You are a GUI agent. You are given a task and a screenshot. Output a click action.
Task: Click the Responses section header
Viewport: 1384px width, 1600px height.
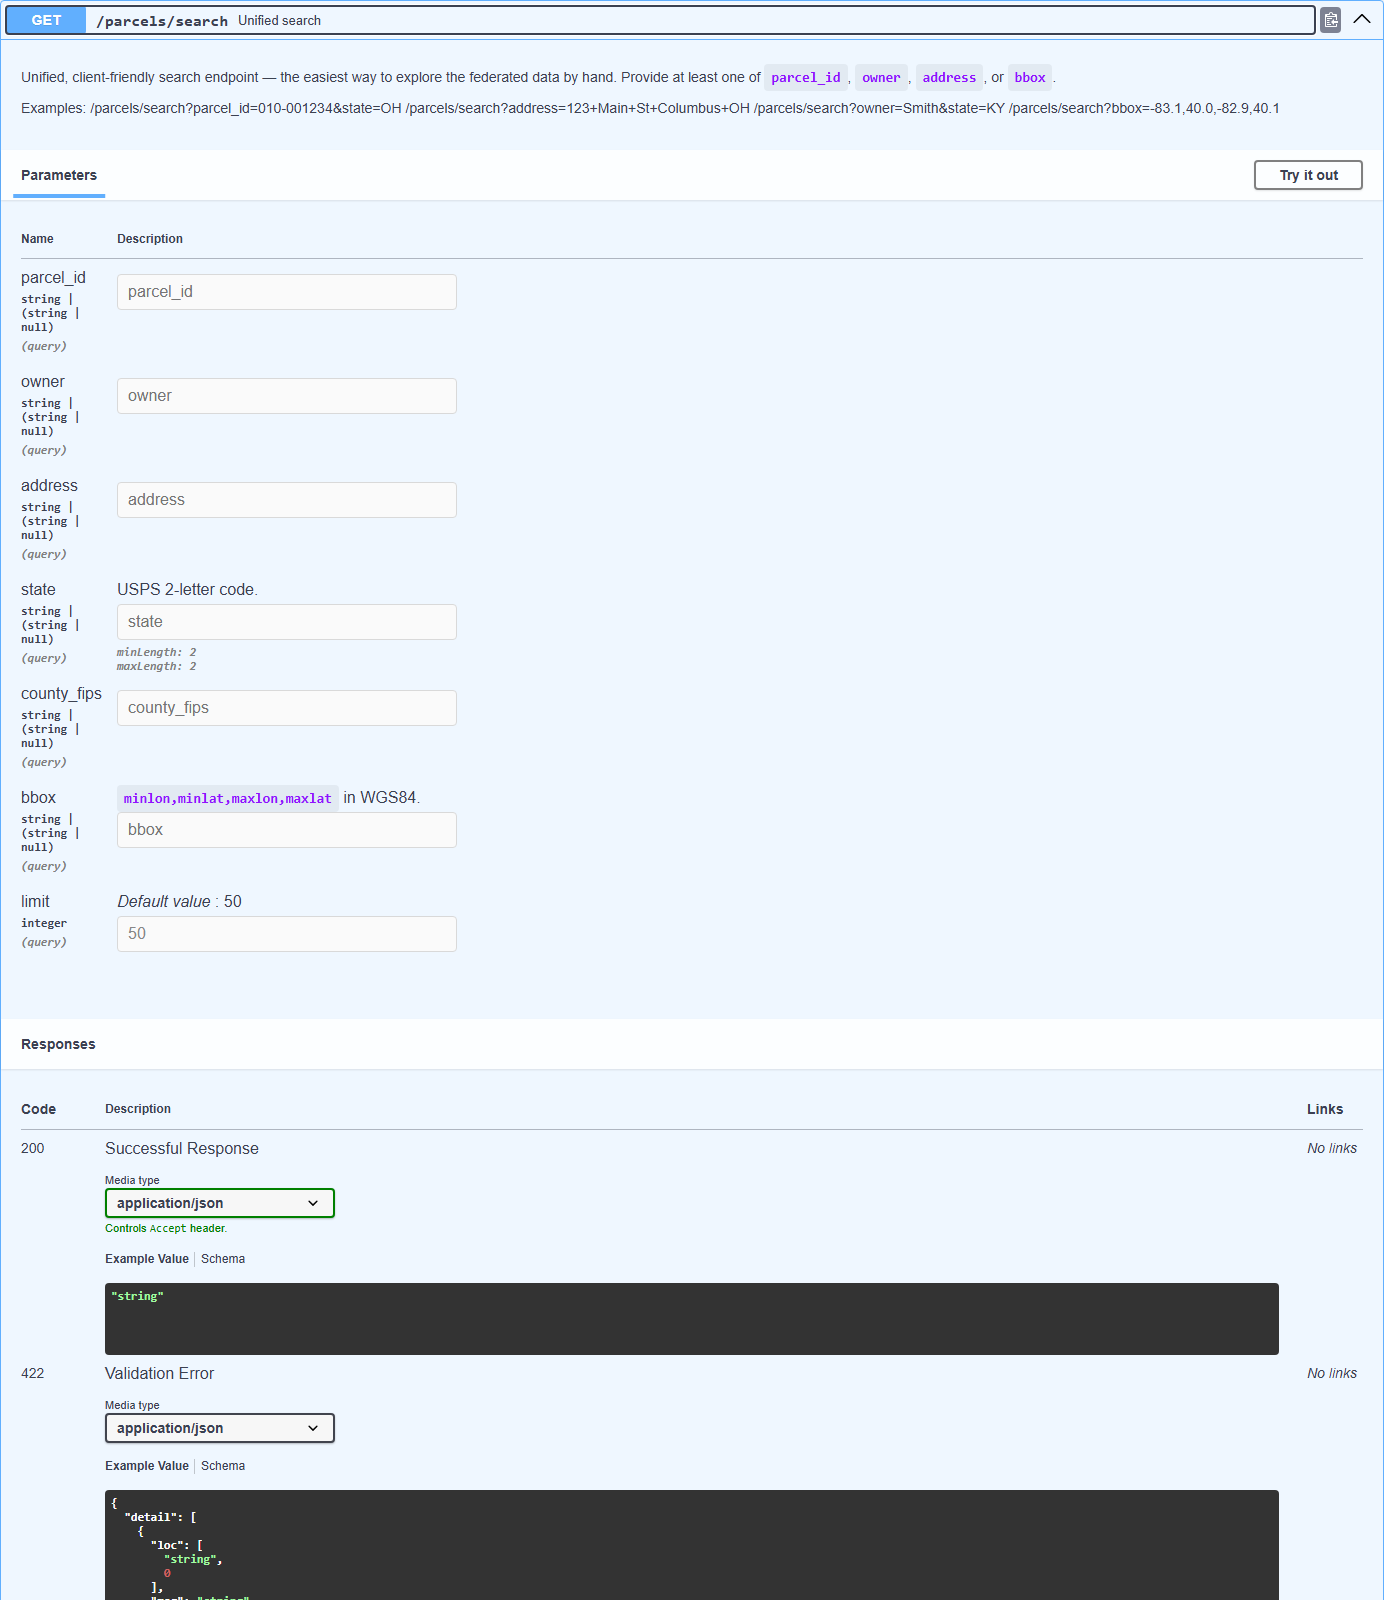click(x=58, y=1044)
